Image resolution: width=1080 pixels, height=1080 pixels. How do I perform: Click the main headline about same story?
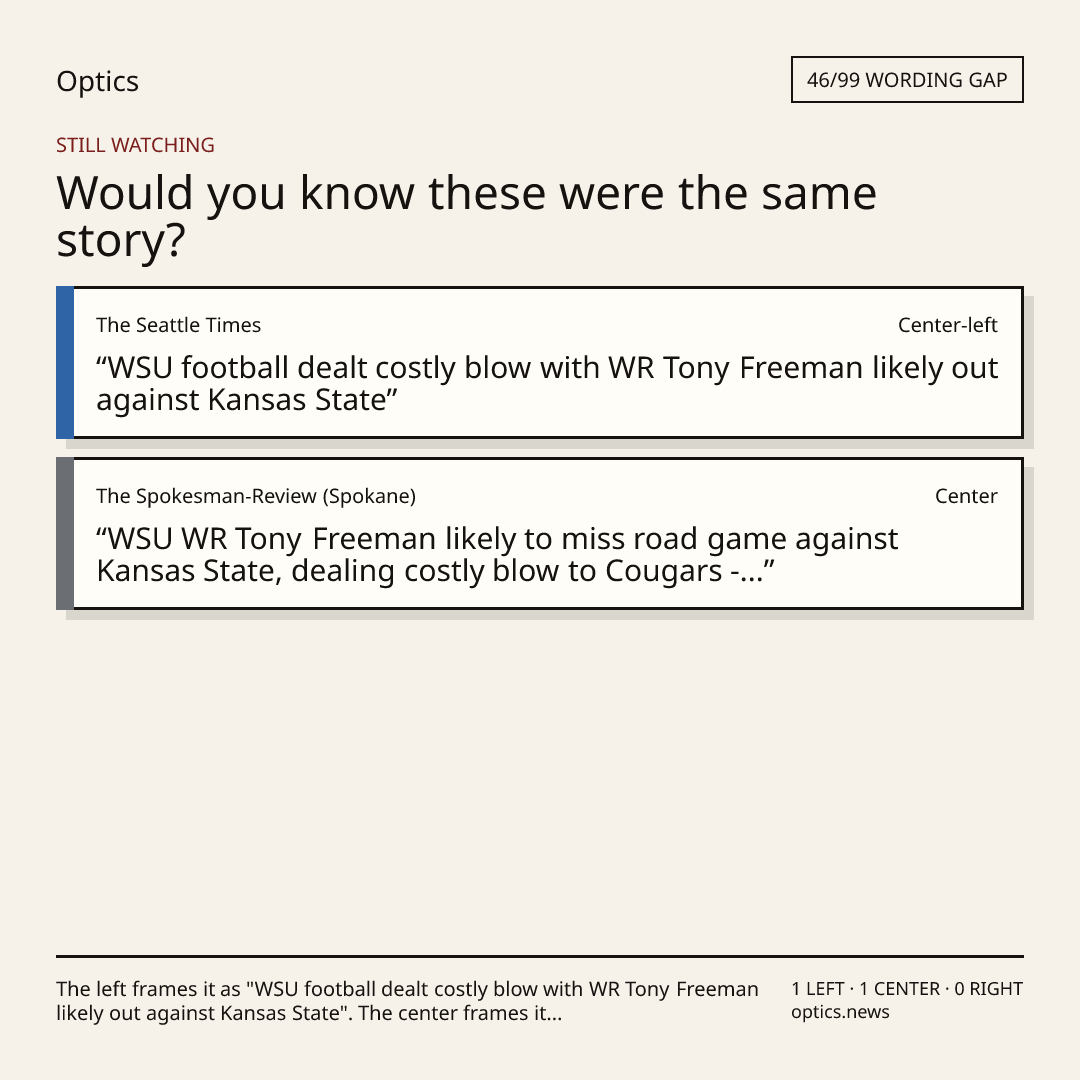click(x=466, y=216)
